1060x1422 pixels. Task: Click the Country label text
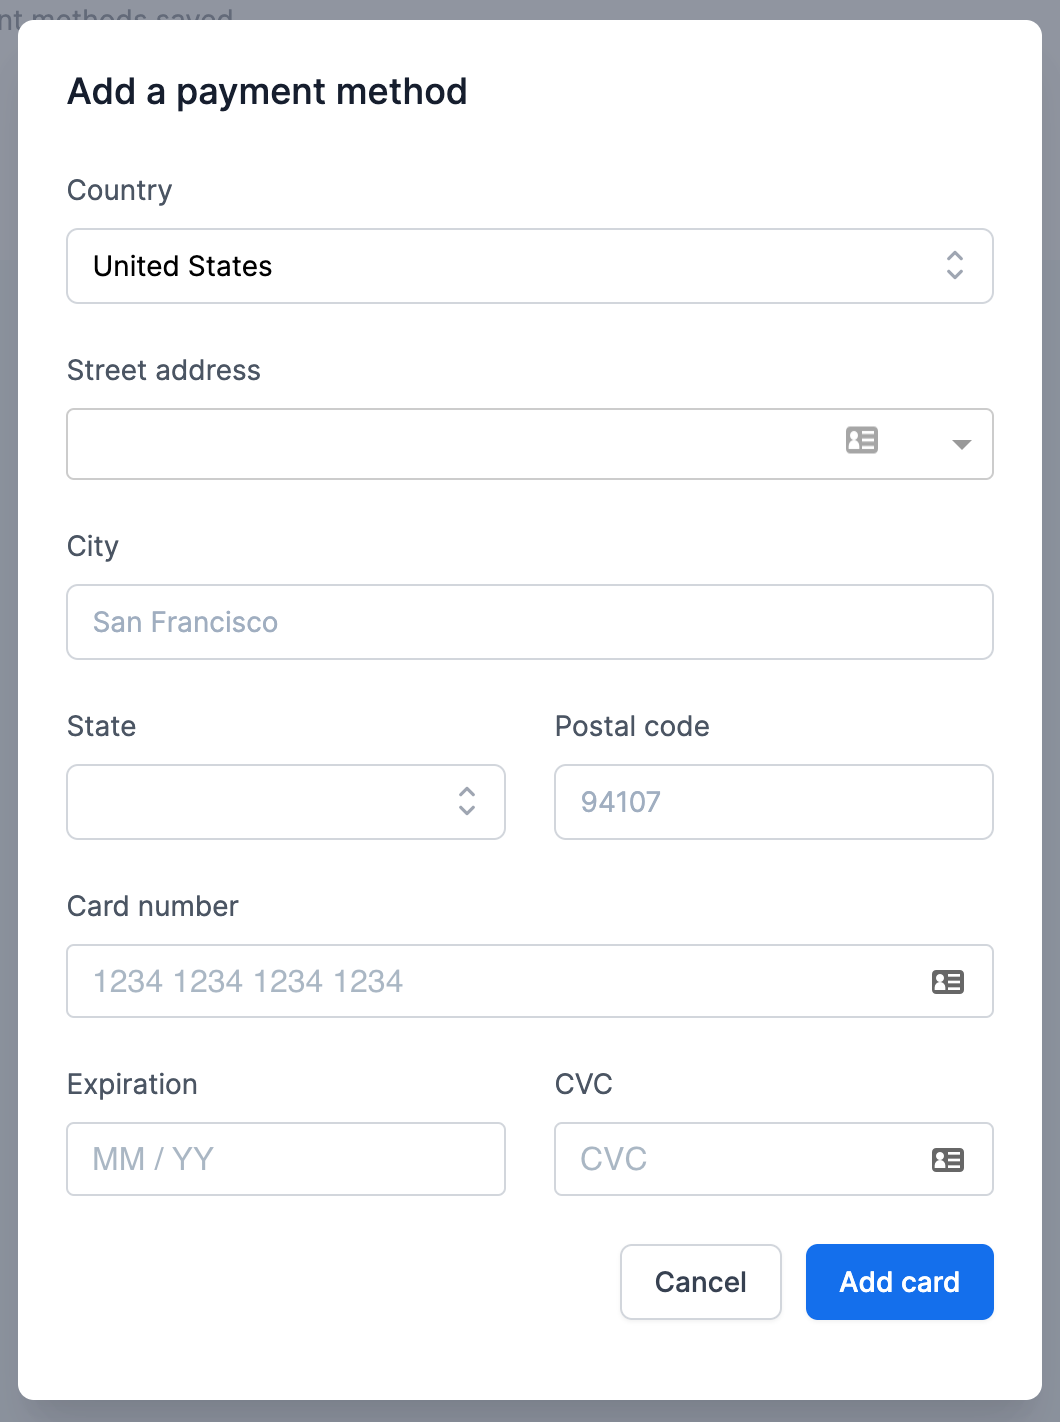click(120, 190)
